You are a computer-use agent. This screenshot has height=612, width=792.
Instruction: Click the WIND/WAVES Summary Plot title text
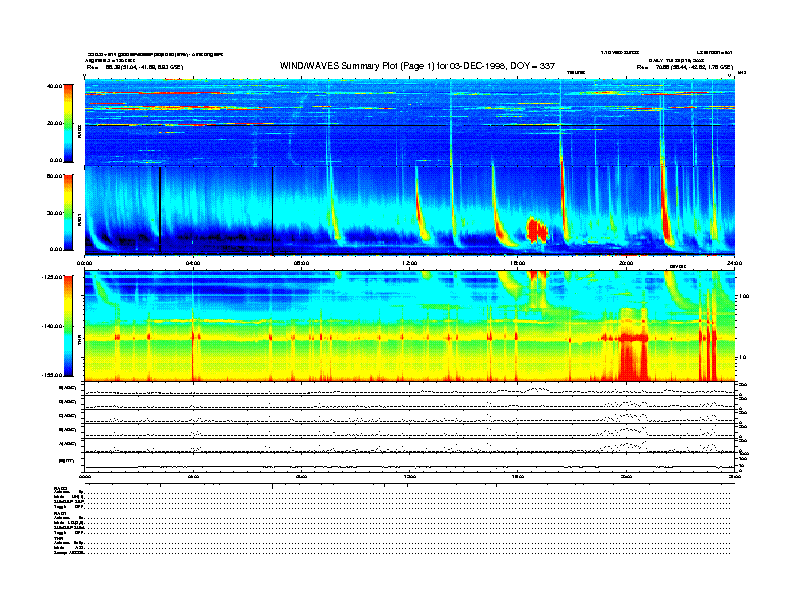click(417, 66)
